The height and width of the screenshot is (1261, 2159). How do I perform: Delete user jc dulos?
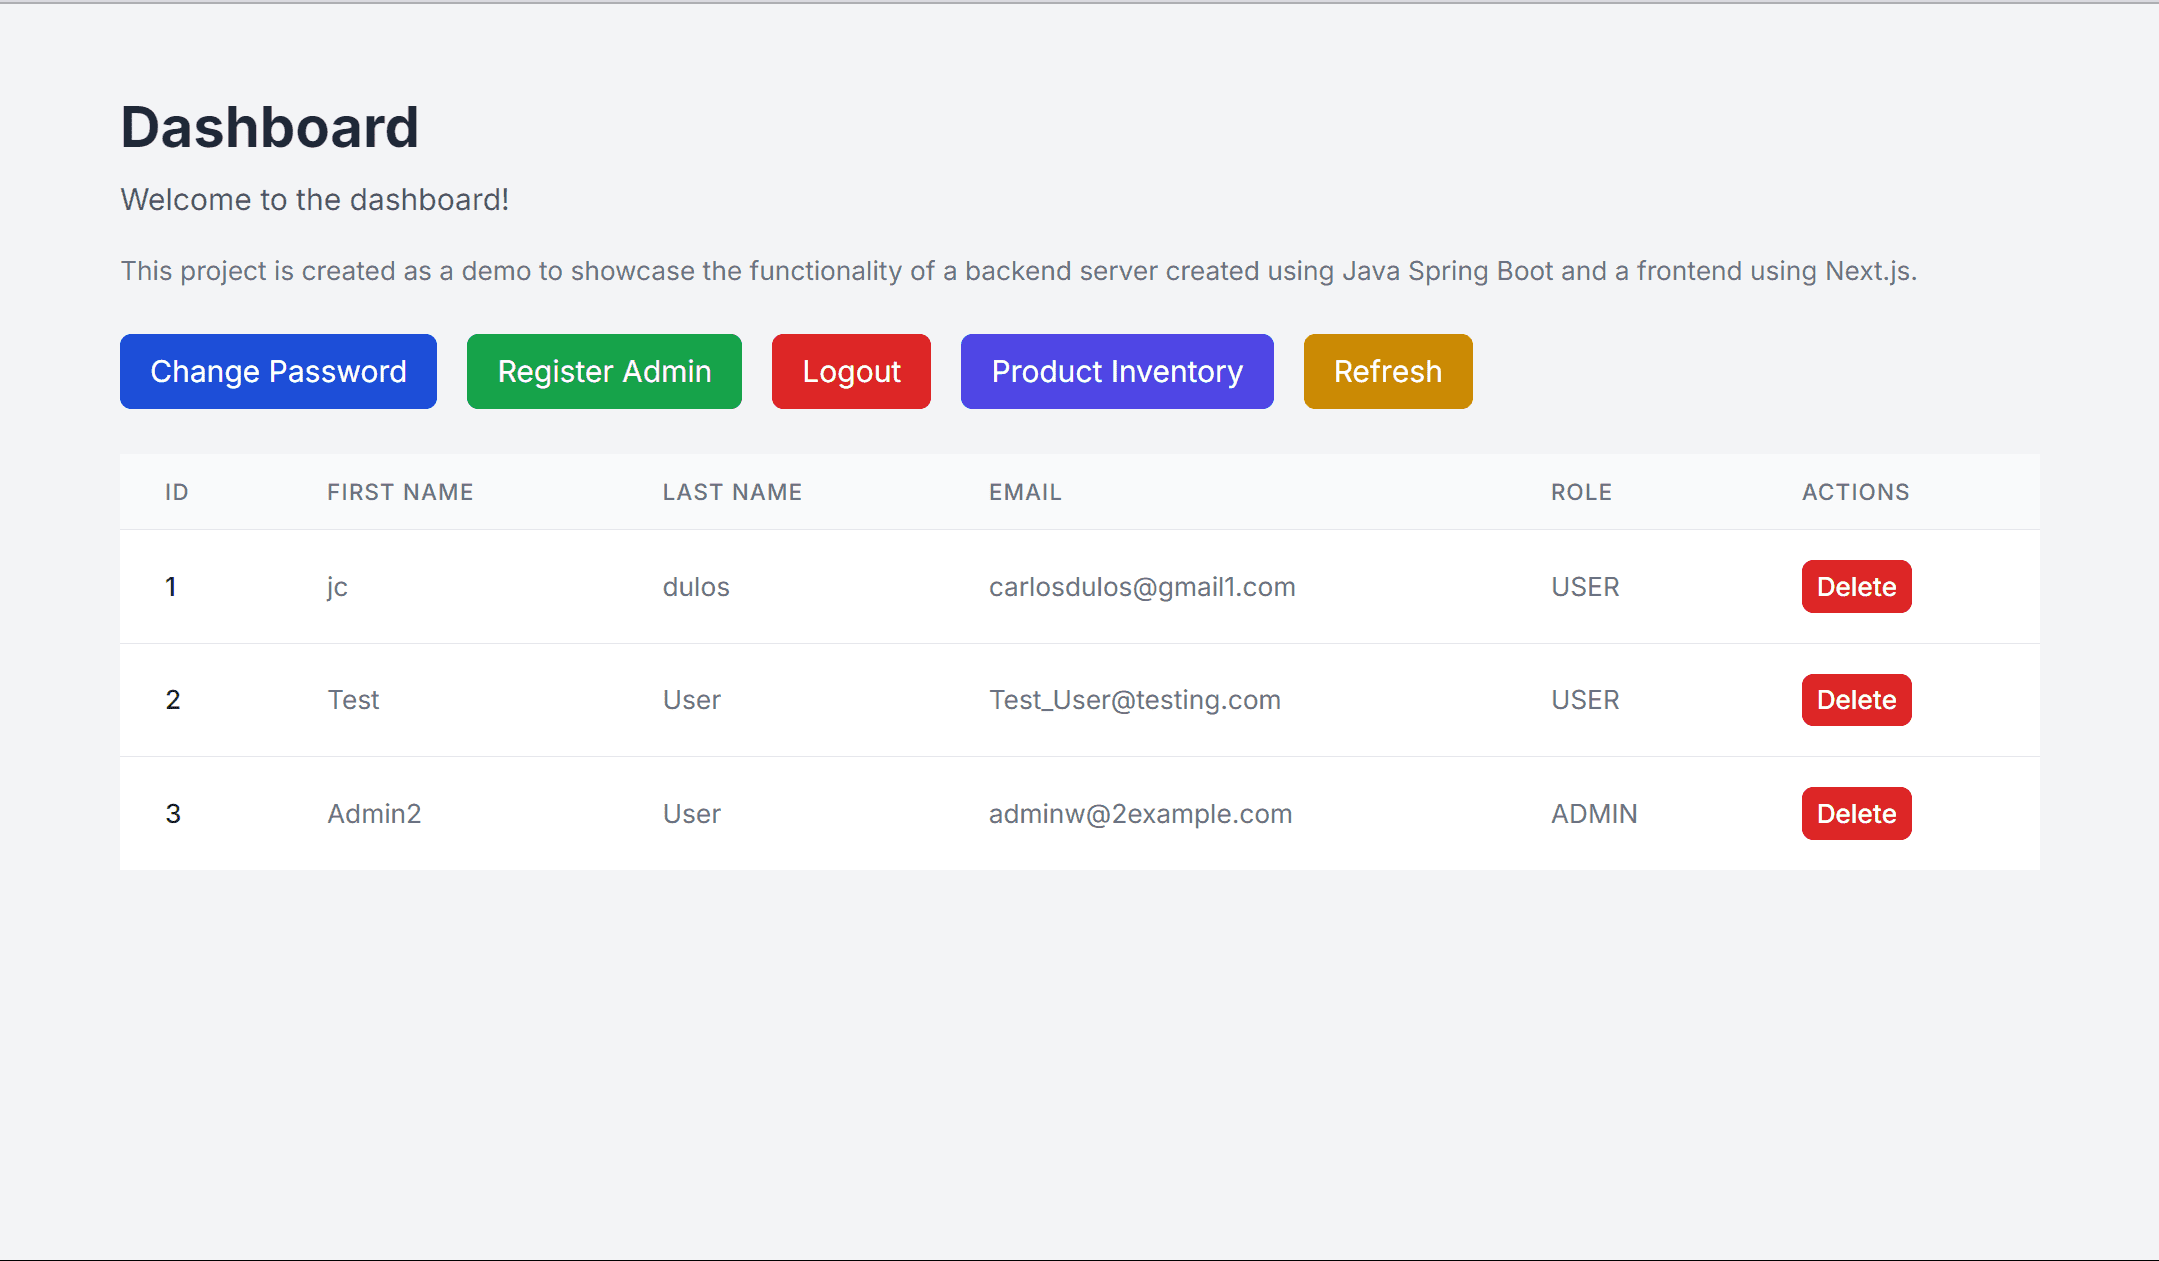coord(1856,587)
